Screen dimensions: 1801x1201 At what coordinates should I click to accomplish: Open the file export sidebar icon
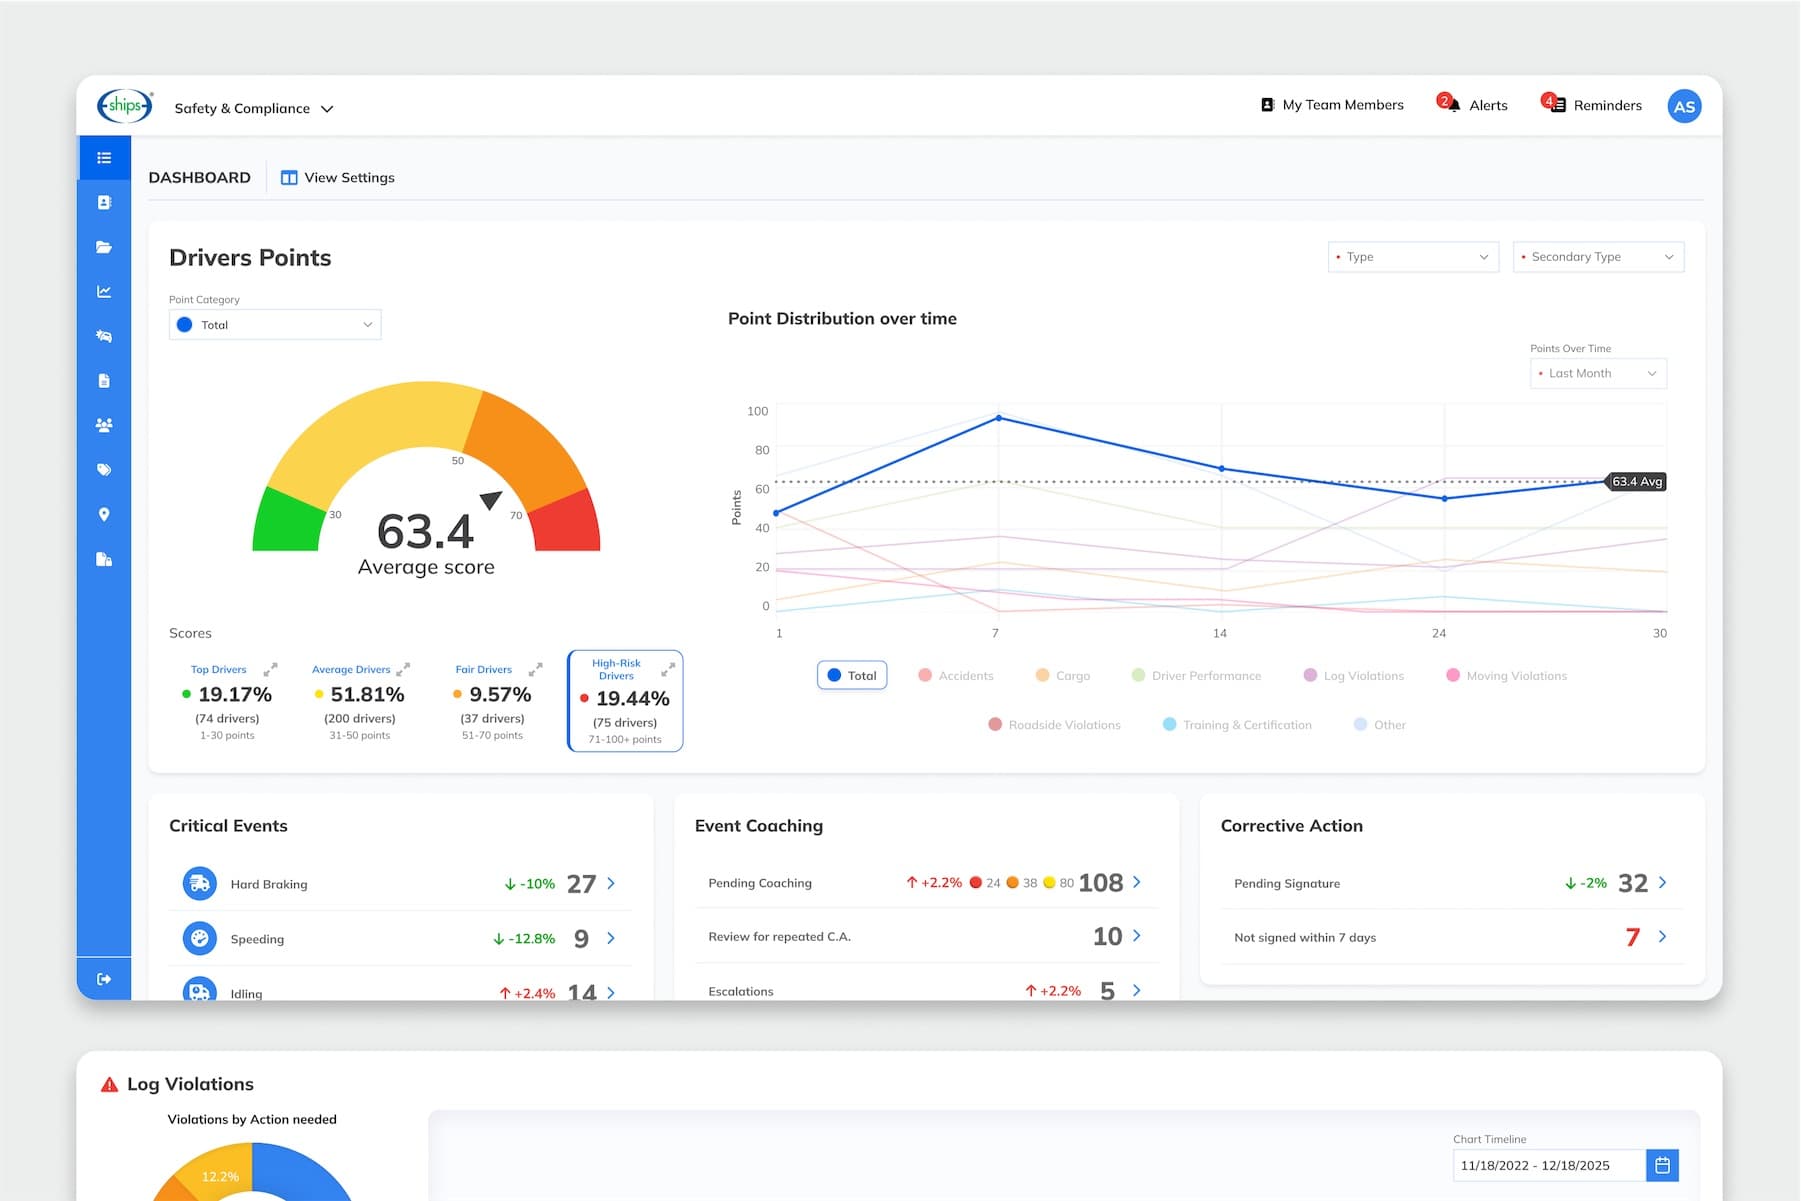[x=104, y=559]
